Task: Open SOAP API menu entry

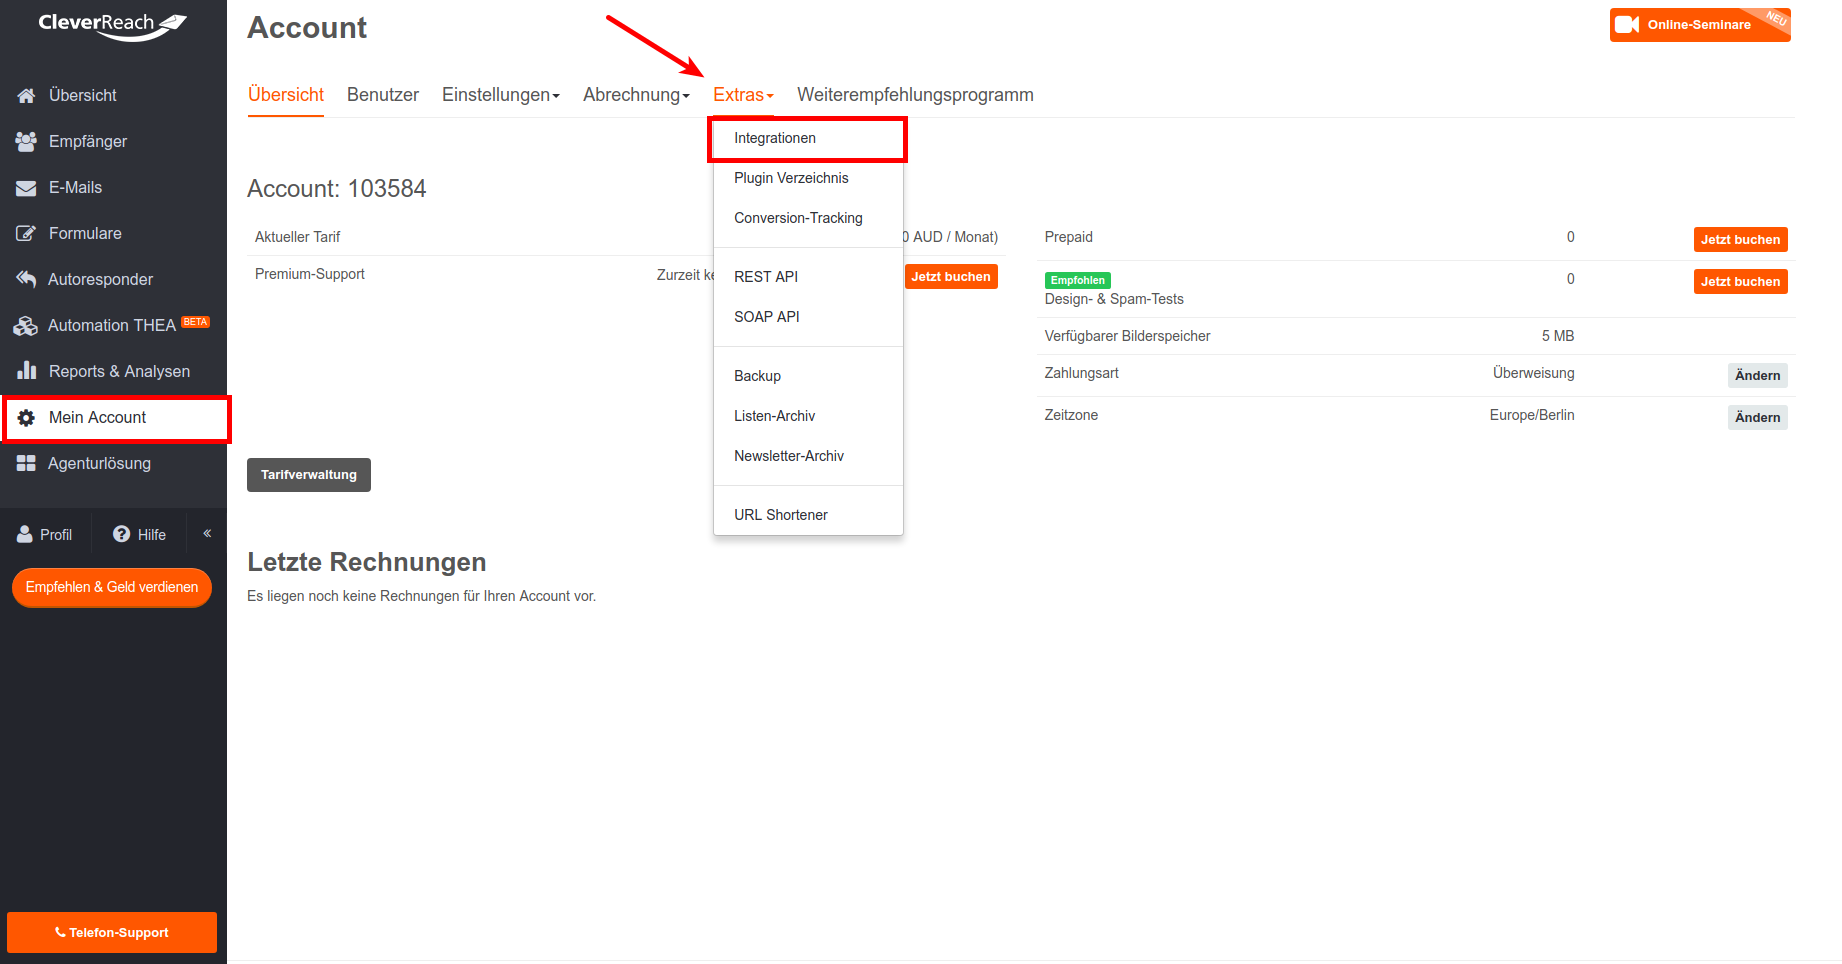Action: point(808,317)
